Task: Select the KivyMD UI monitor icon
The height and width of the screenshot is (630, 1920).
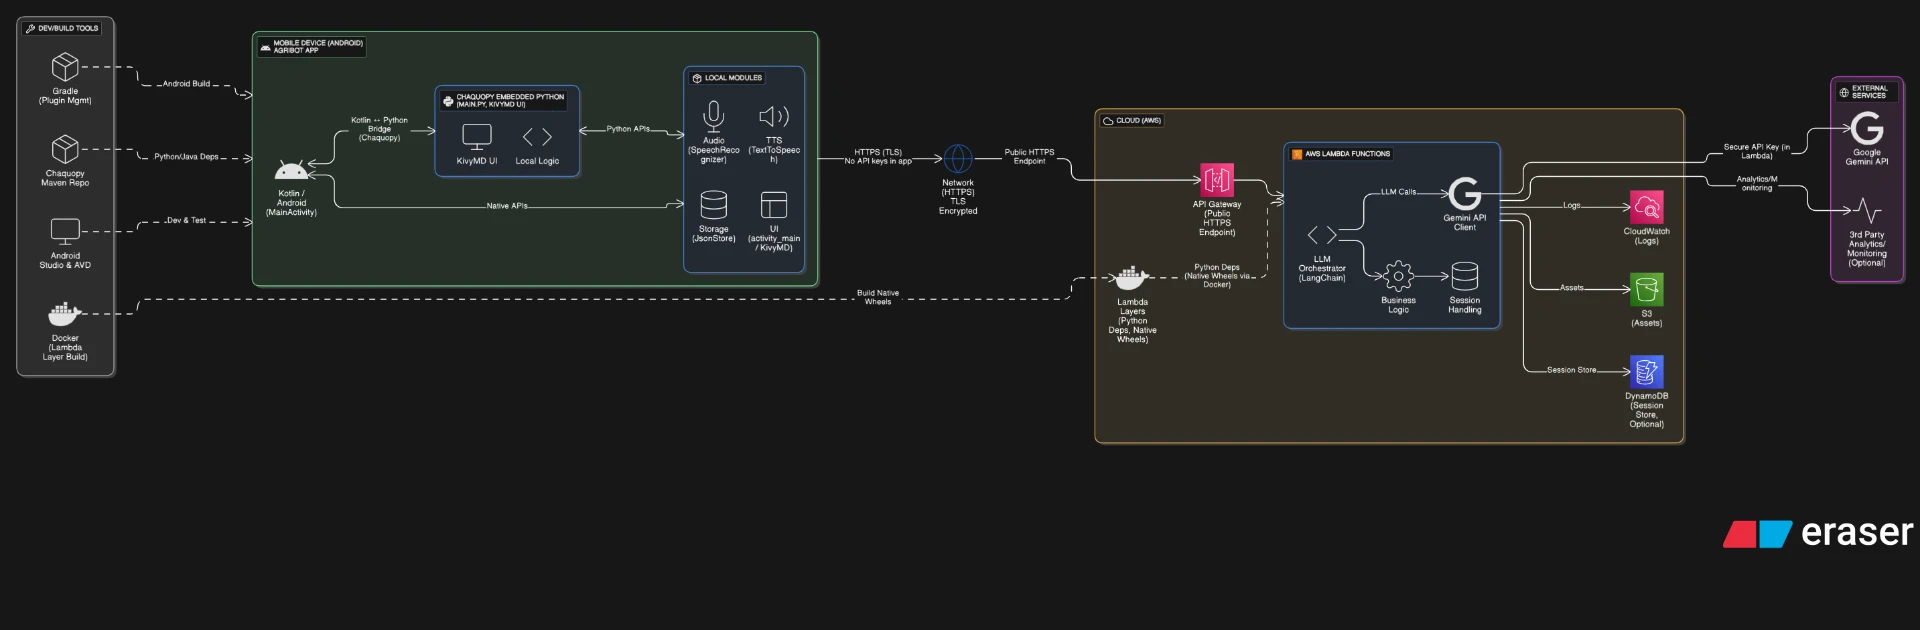Action: [x=477, y=137]
